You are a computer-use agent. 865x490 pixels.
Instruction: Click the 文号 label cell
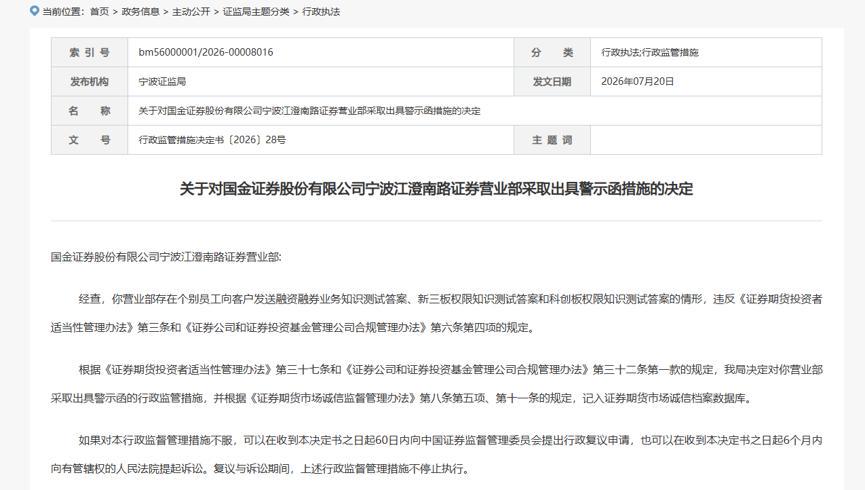point(89,140)
